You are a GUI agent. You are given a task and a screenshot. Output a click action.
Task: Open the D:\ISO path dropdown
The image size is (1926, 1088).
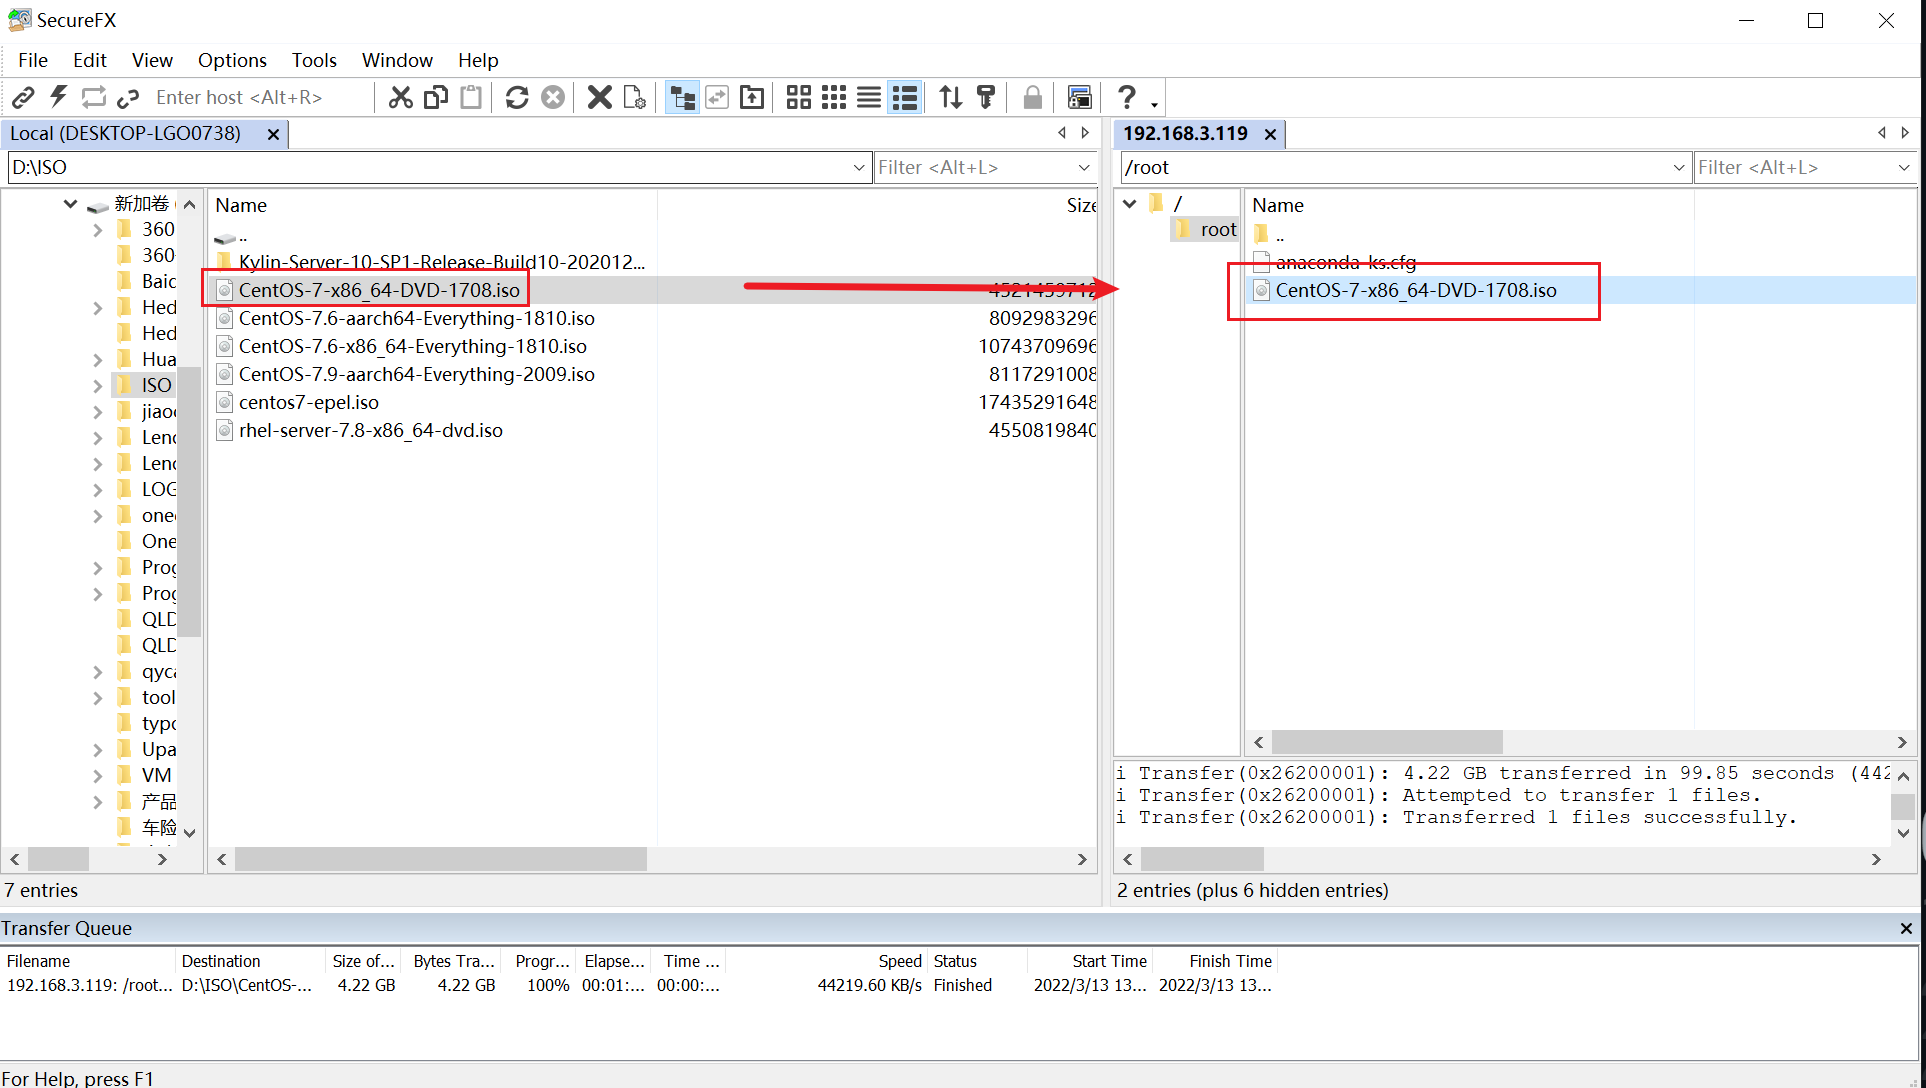coord(859,167)
